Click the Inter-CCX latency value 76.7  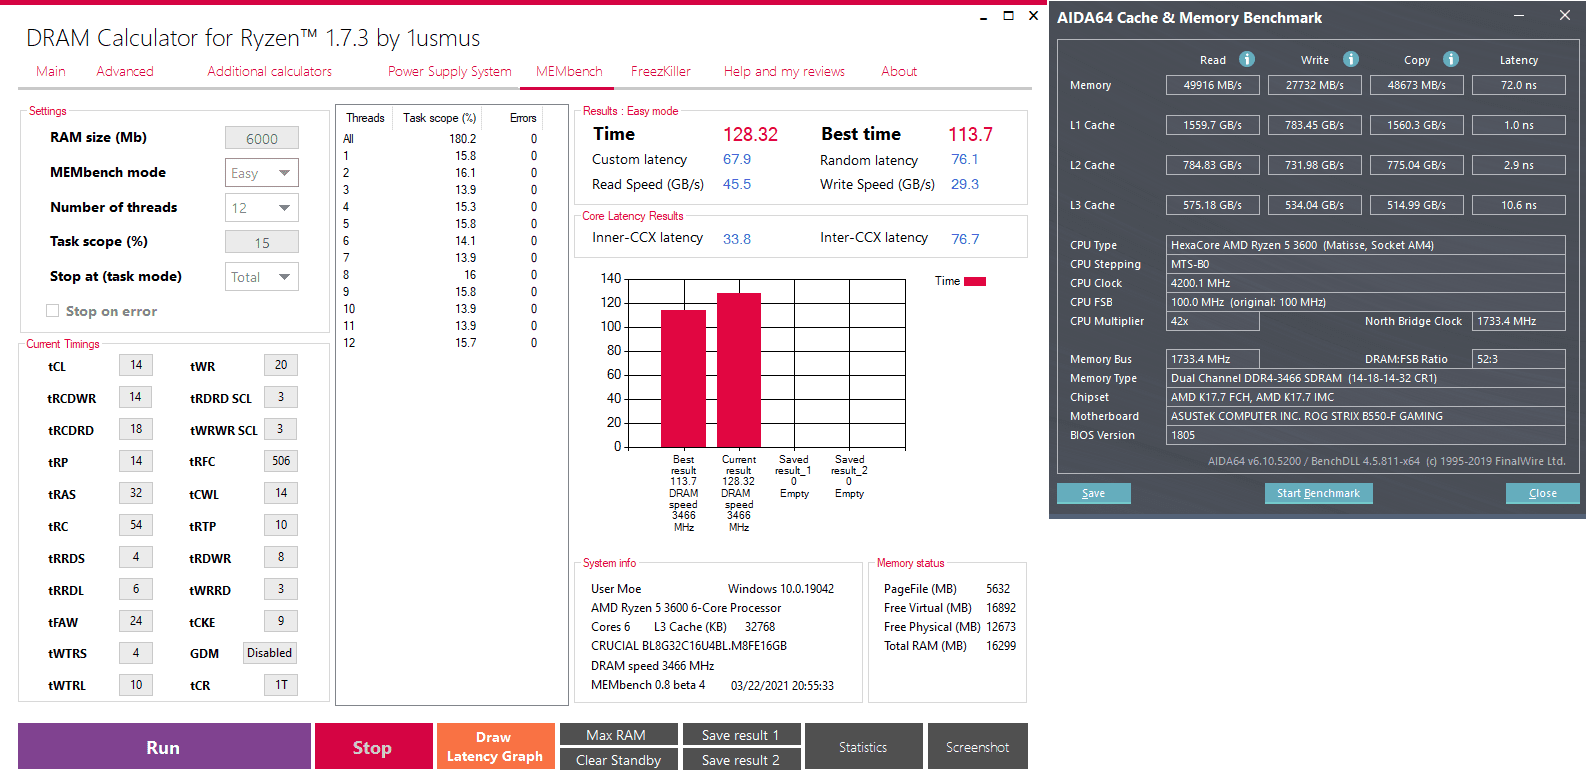coord(965,239)
